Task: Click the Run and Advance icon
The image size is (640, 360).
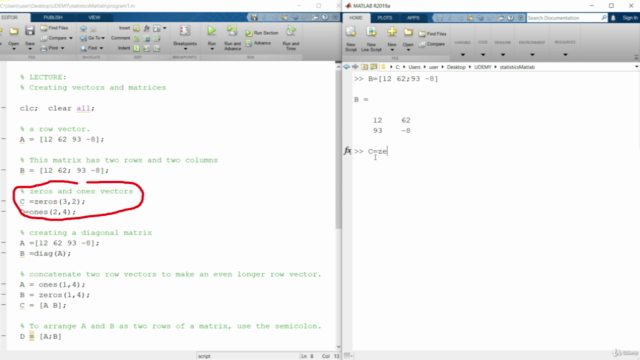Action: click(x=232, y=31)
